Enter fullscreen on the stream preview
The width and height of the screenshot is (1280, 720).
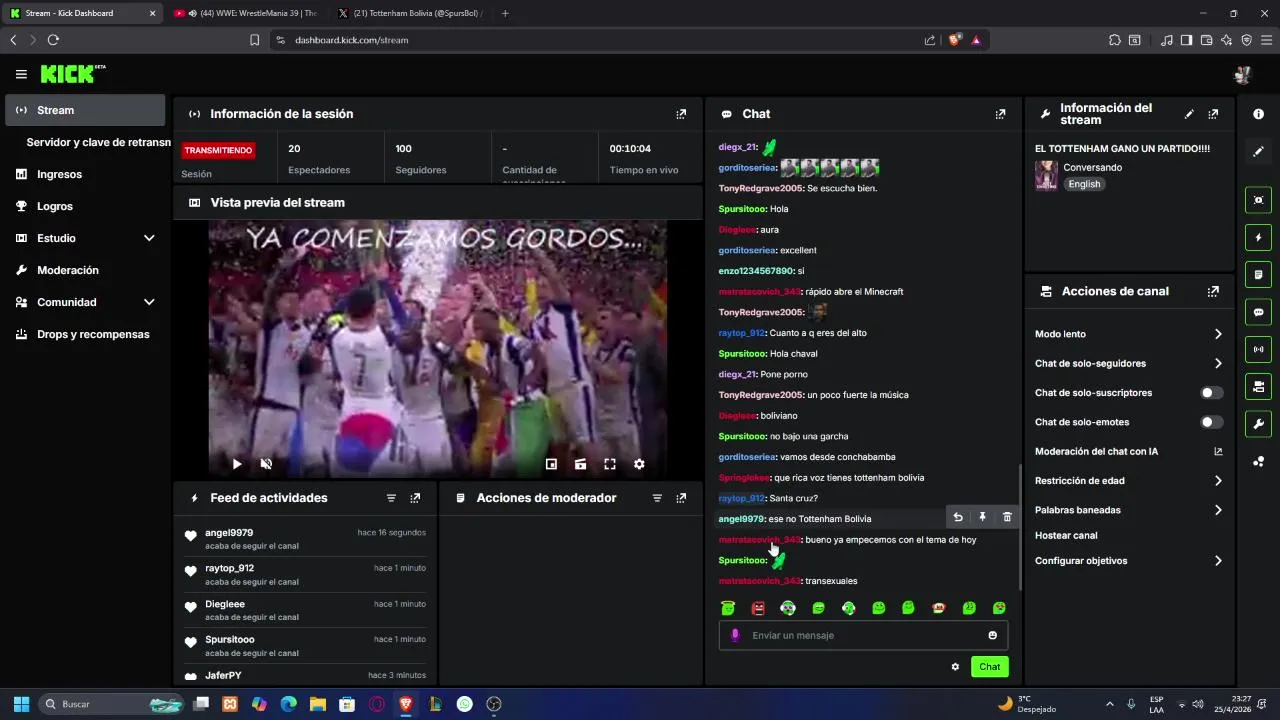point(610,464)
